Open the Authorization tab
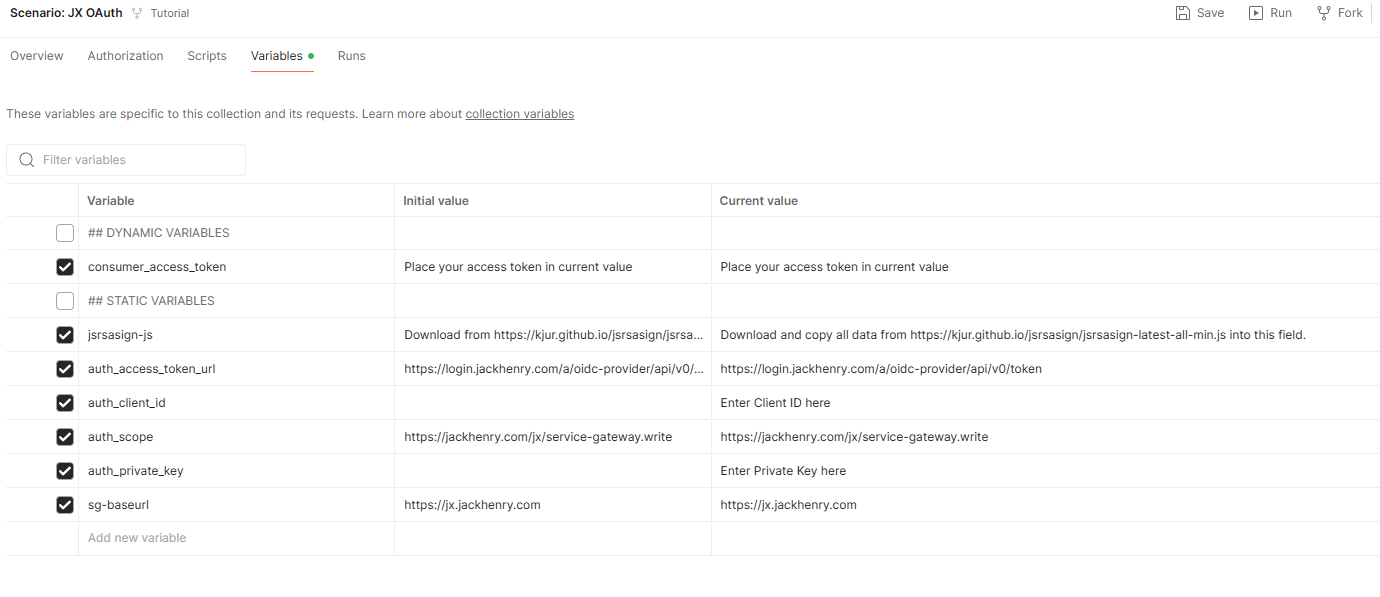This screenshot has width=1380, height=597. click(125, 56)
